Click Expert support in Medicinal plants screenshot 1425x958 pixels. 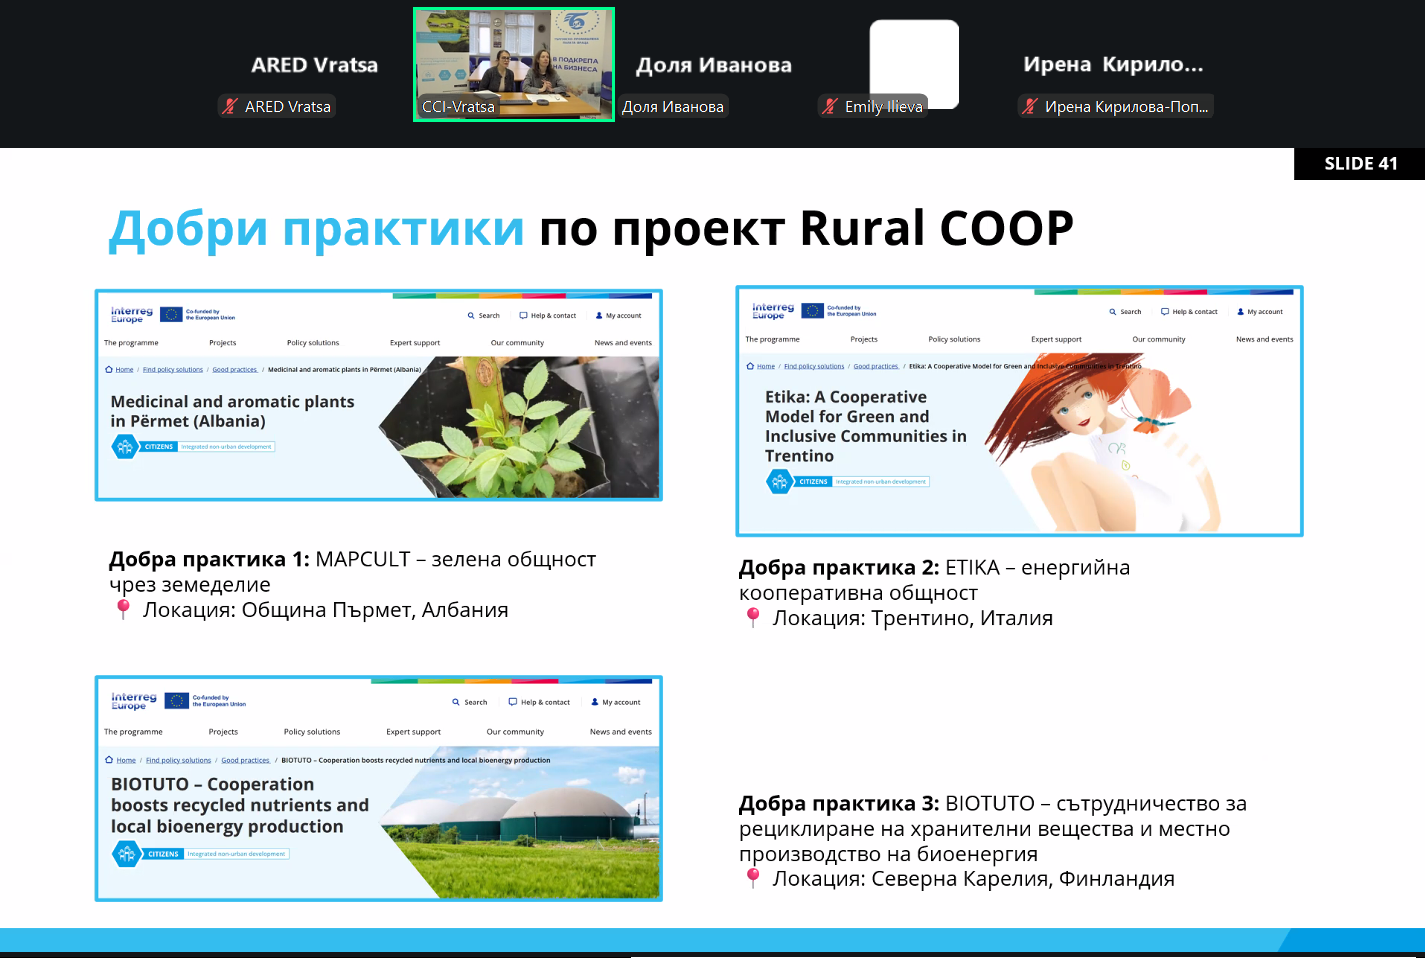point(415,343)
